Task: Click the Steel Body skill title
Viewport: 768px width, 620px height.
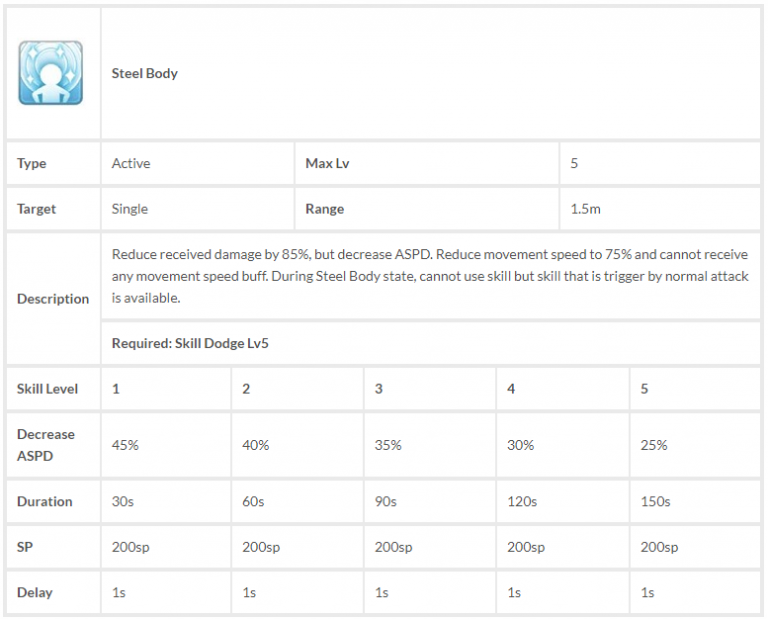Action: tap(145, 74)
